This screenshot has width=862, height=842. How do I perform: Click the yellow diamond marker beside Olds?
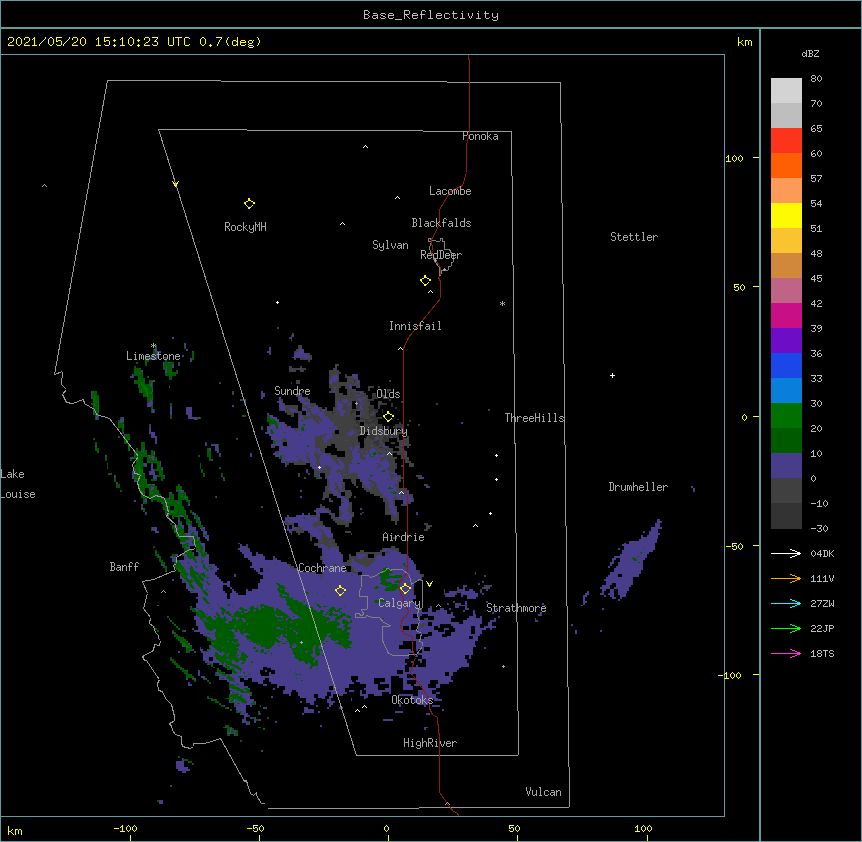click(388, 417)
